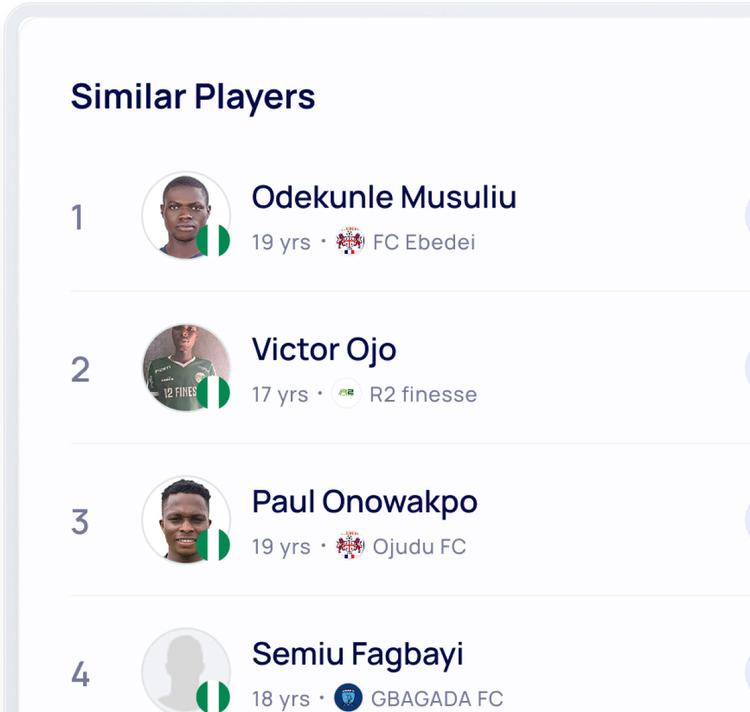Click the GBAGADA FC club badge icon

tap(348, 698)
